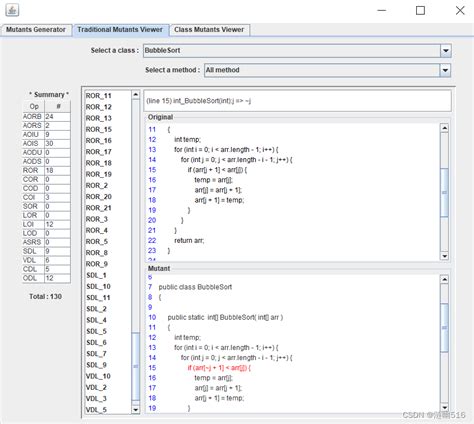Click the mutant list scroll-down arrow
474x424 pixels.
point(136,409)
